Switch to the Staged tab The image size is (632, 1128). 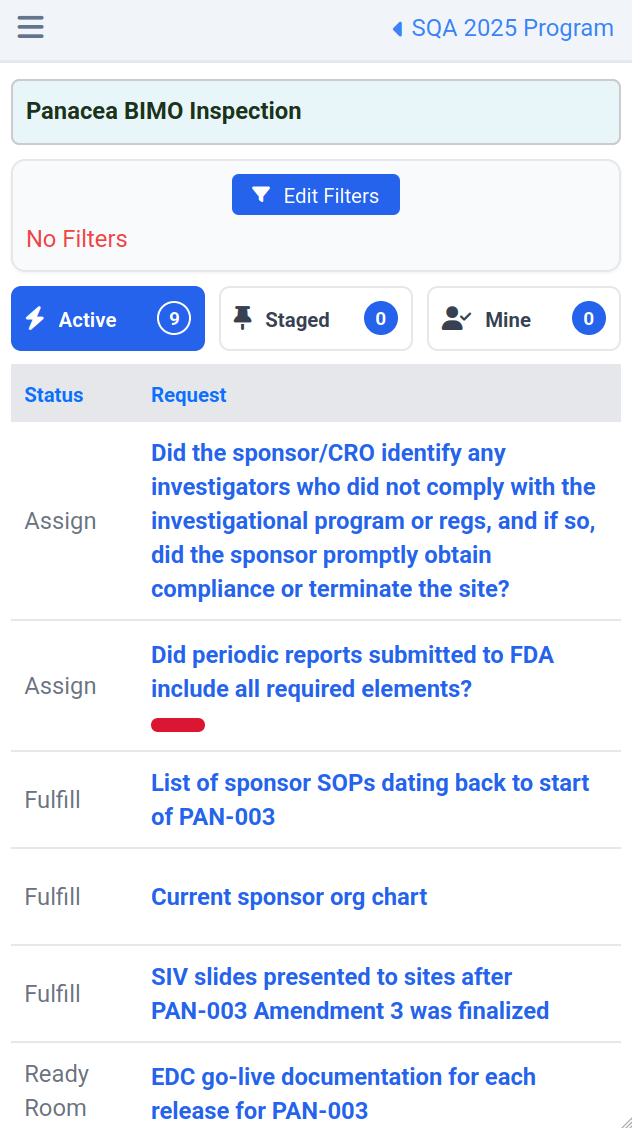tap(297, 320)
